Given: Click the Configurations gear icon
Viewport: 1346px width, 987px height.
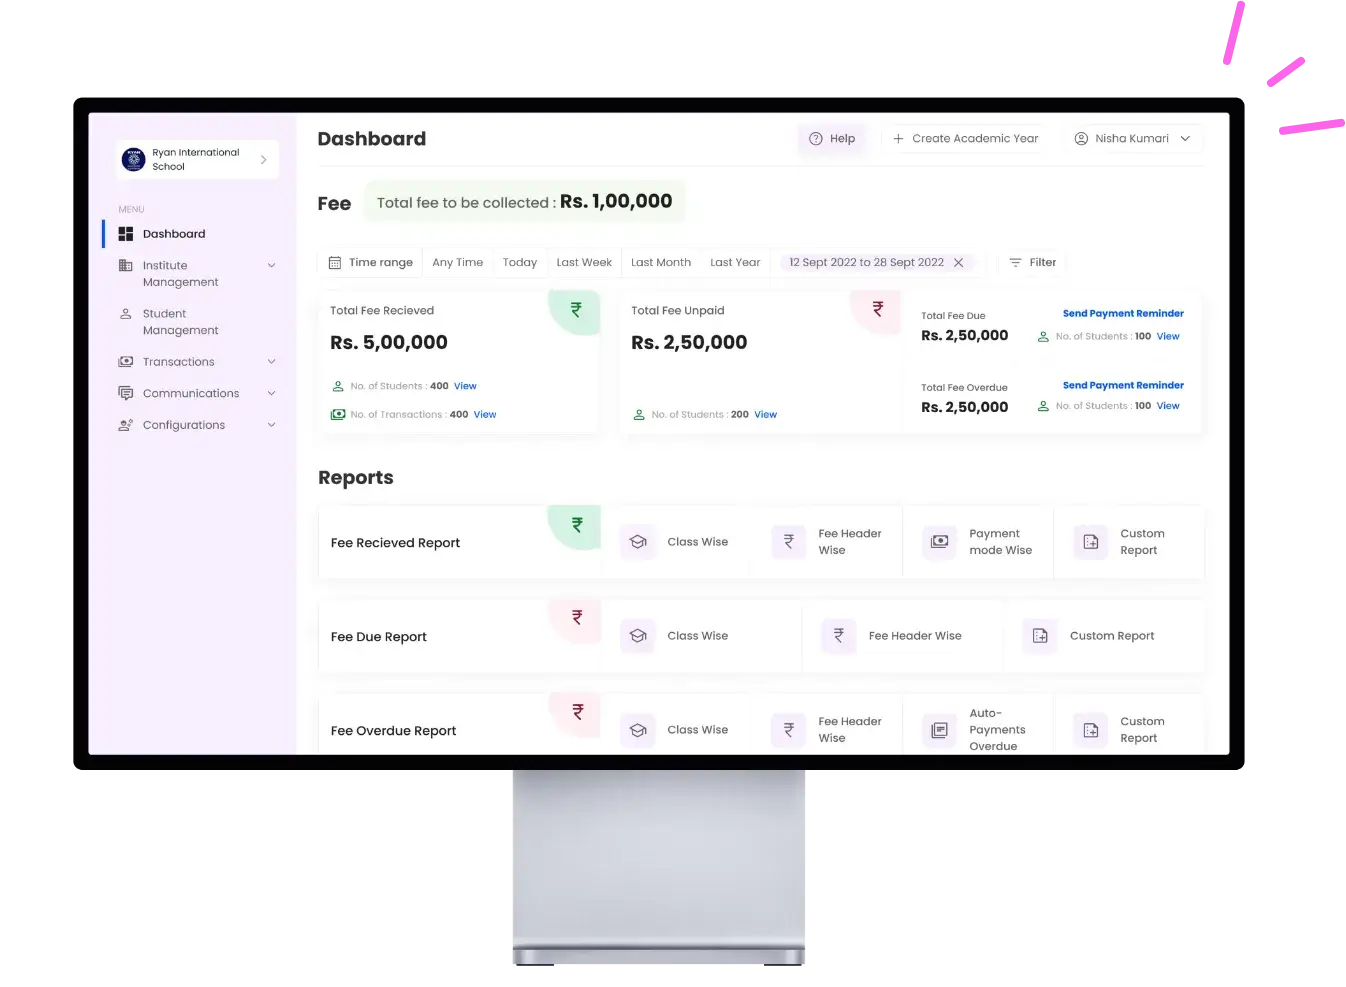Looking at the screenshot, I should [125, 424].
